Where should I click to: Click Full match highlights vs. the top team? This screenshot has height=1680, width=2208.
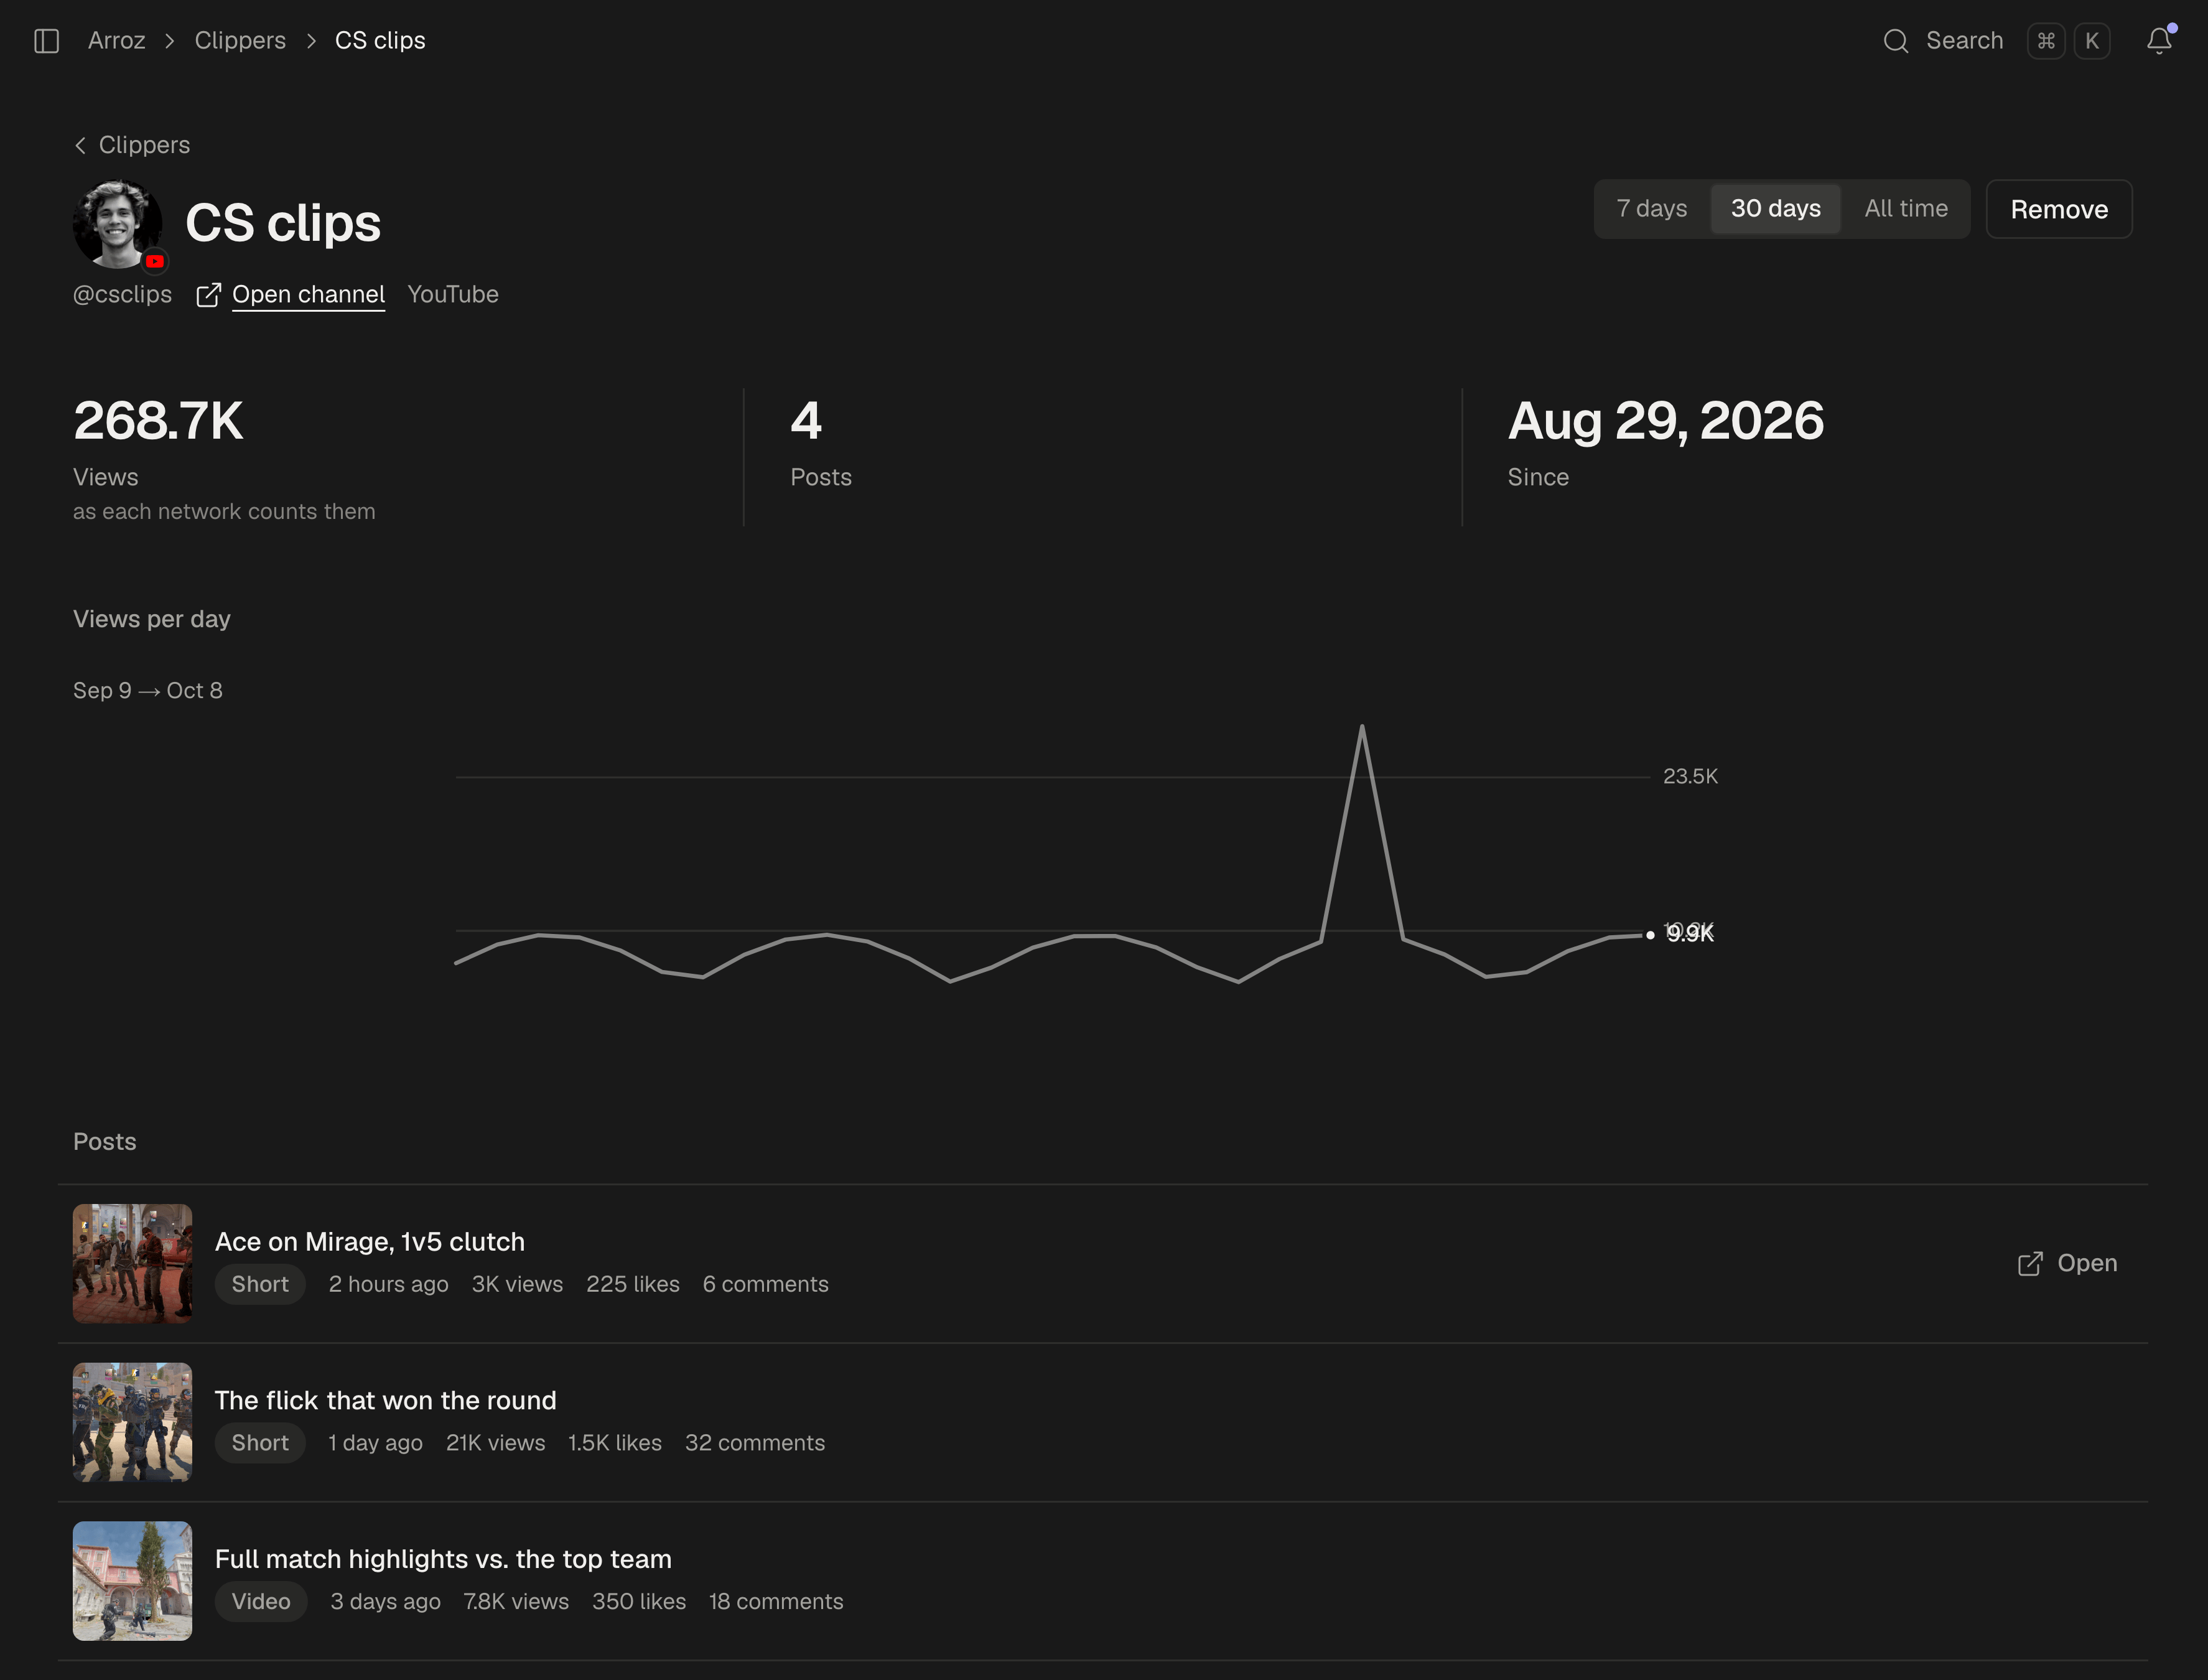point(443,1560)
